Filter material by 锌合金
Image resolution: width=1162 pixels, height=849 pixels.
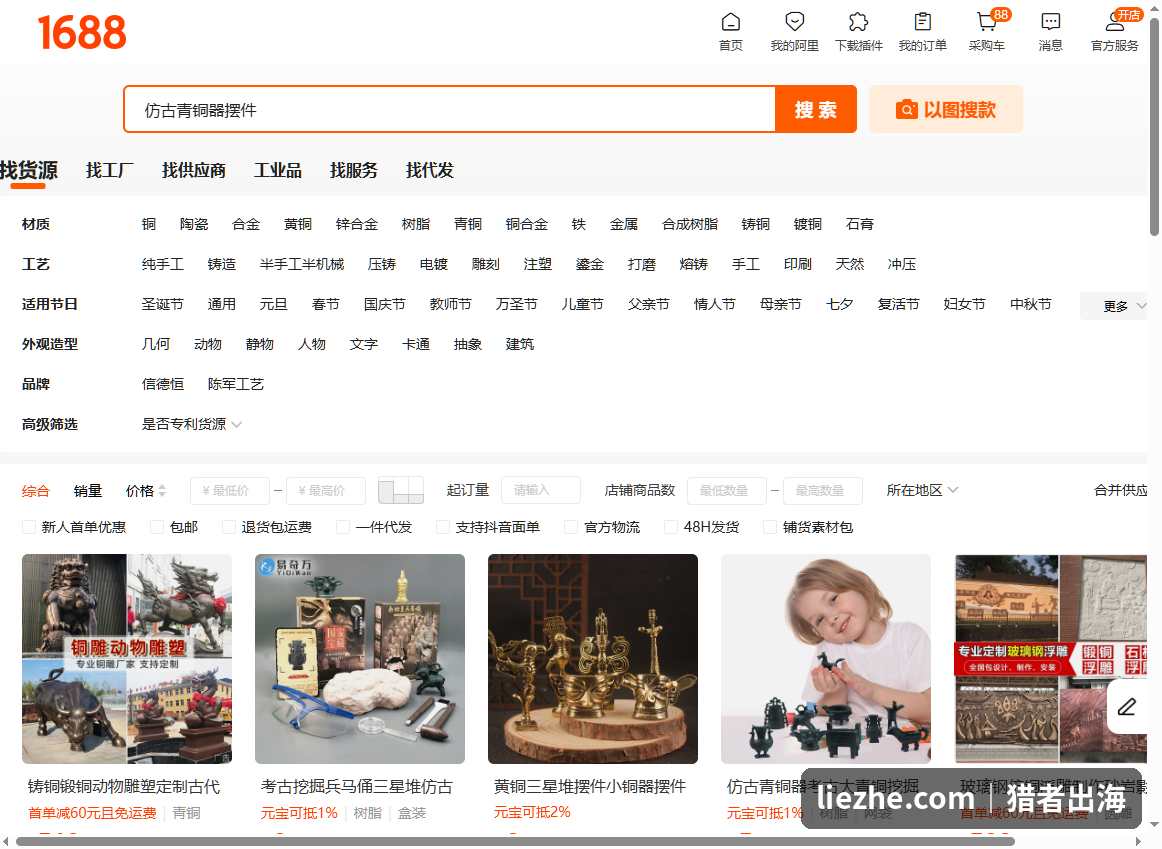coord(356,224)
